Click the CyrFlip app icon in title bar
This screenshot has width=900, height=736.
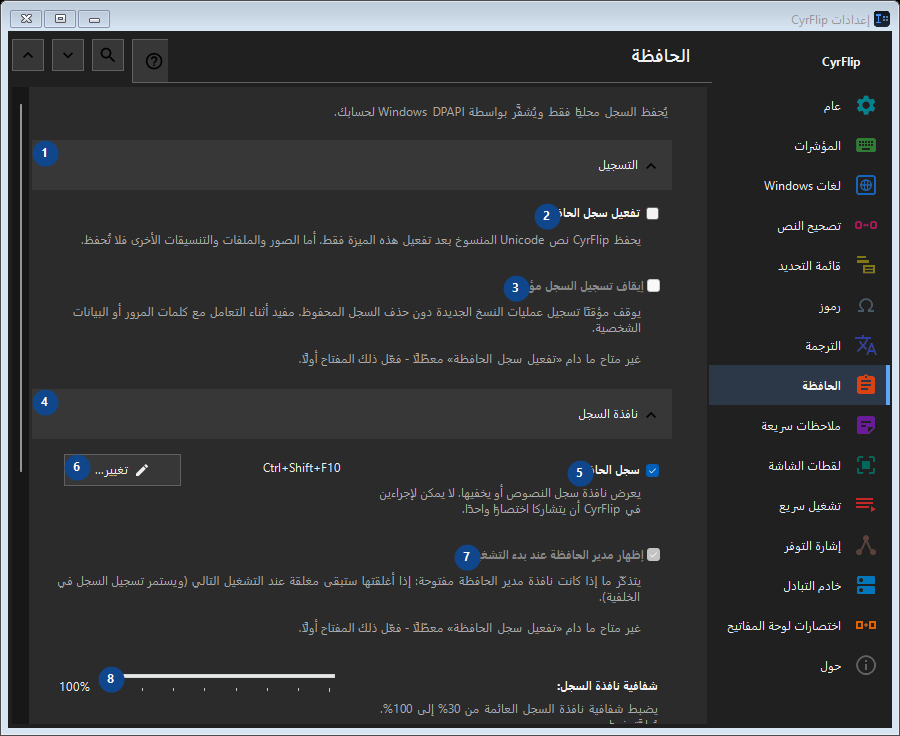pyautogui.click(x=882, y=19)
